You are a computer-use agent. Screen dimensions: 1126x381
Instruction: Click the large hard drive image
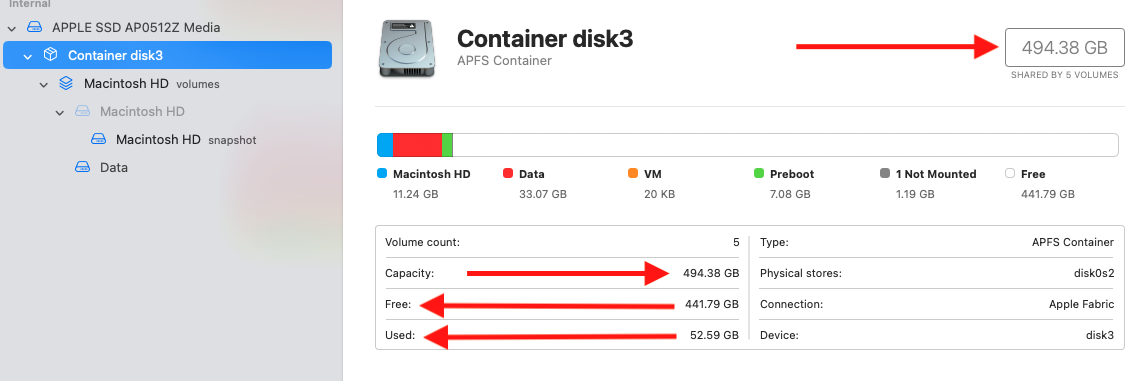click(x=407, y=48)
